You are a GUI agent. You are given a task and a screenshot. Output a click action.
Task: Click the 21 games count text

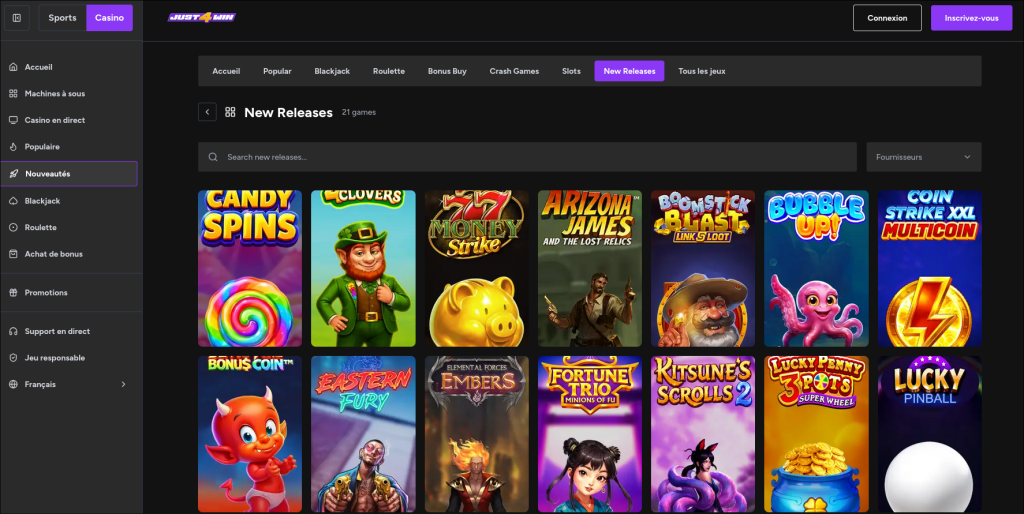coord(359,112)
